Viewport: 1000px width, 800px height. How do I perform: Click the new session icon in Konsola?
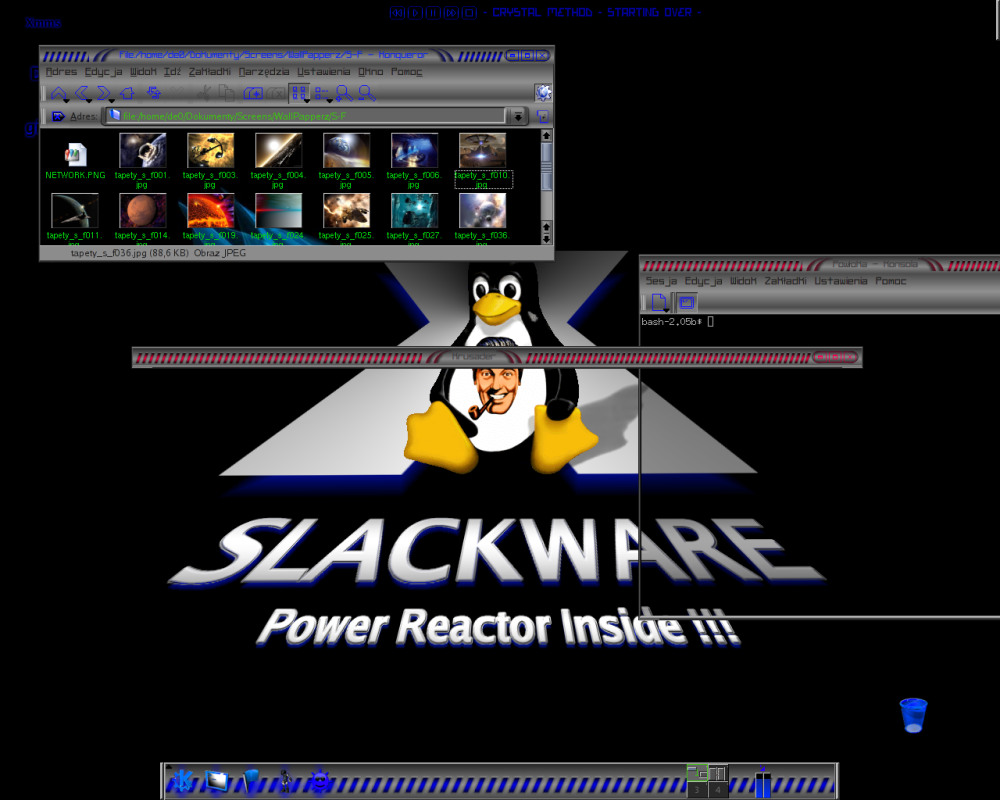click(x=659, y=302)
